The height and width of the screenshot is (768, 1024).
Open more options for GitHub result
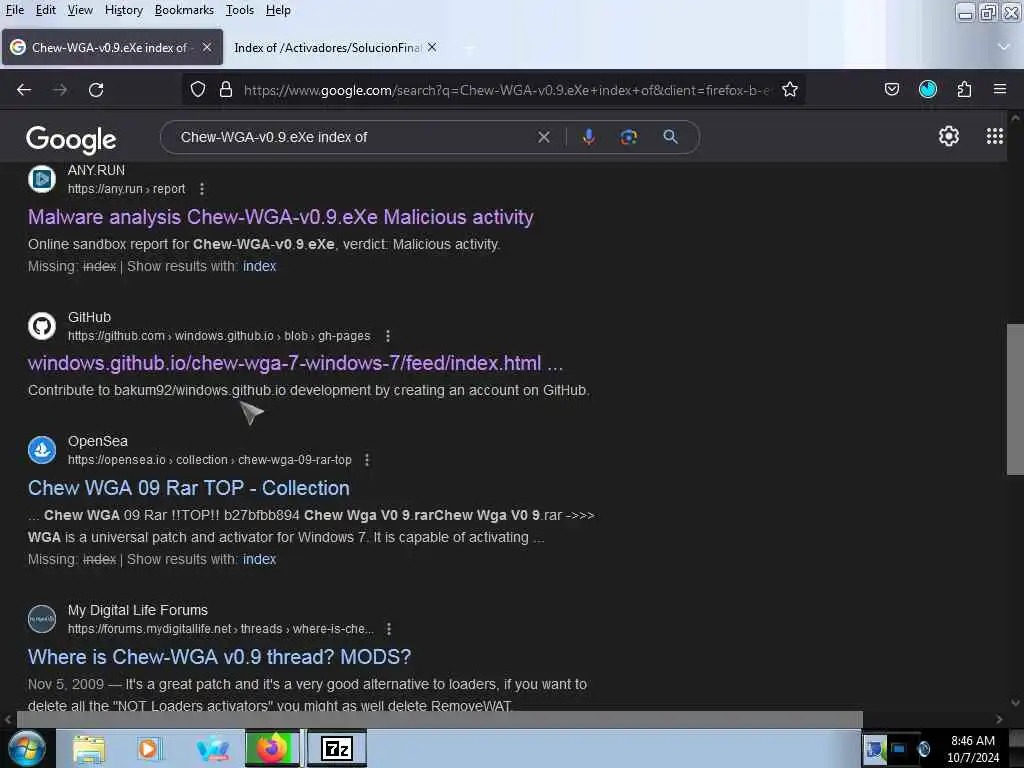tap(387, 336)
